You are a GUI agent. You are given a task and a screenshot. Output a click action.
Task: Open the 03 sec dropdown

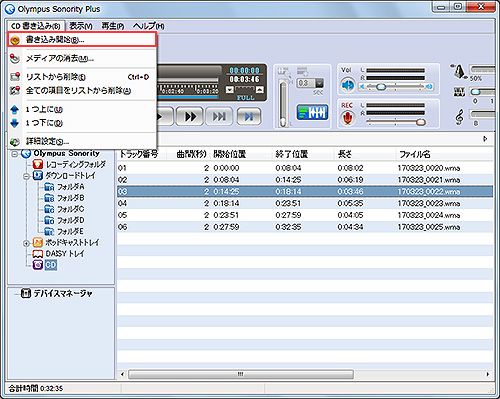pyautogui.click(x=319, y=83)
